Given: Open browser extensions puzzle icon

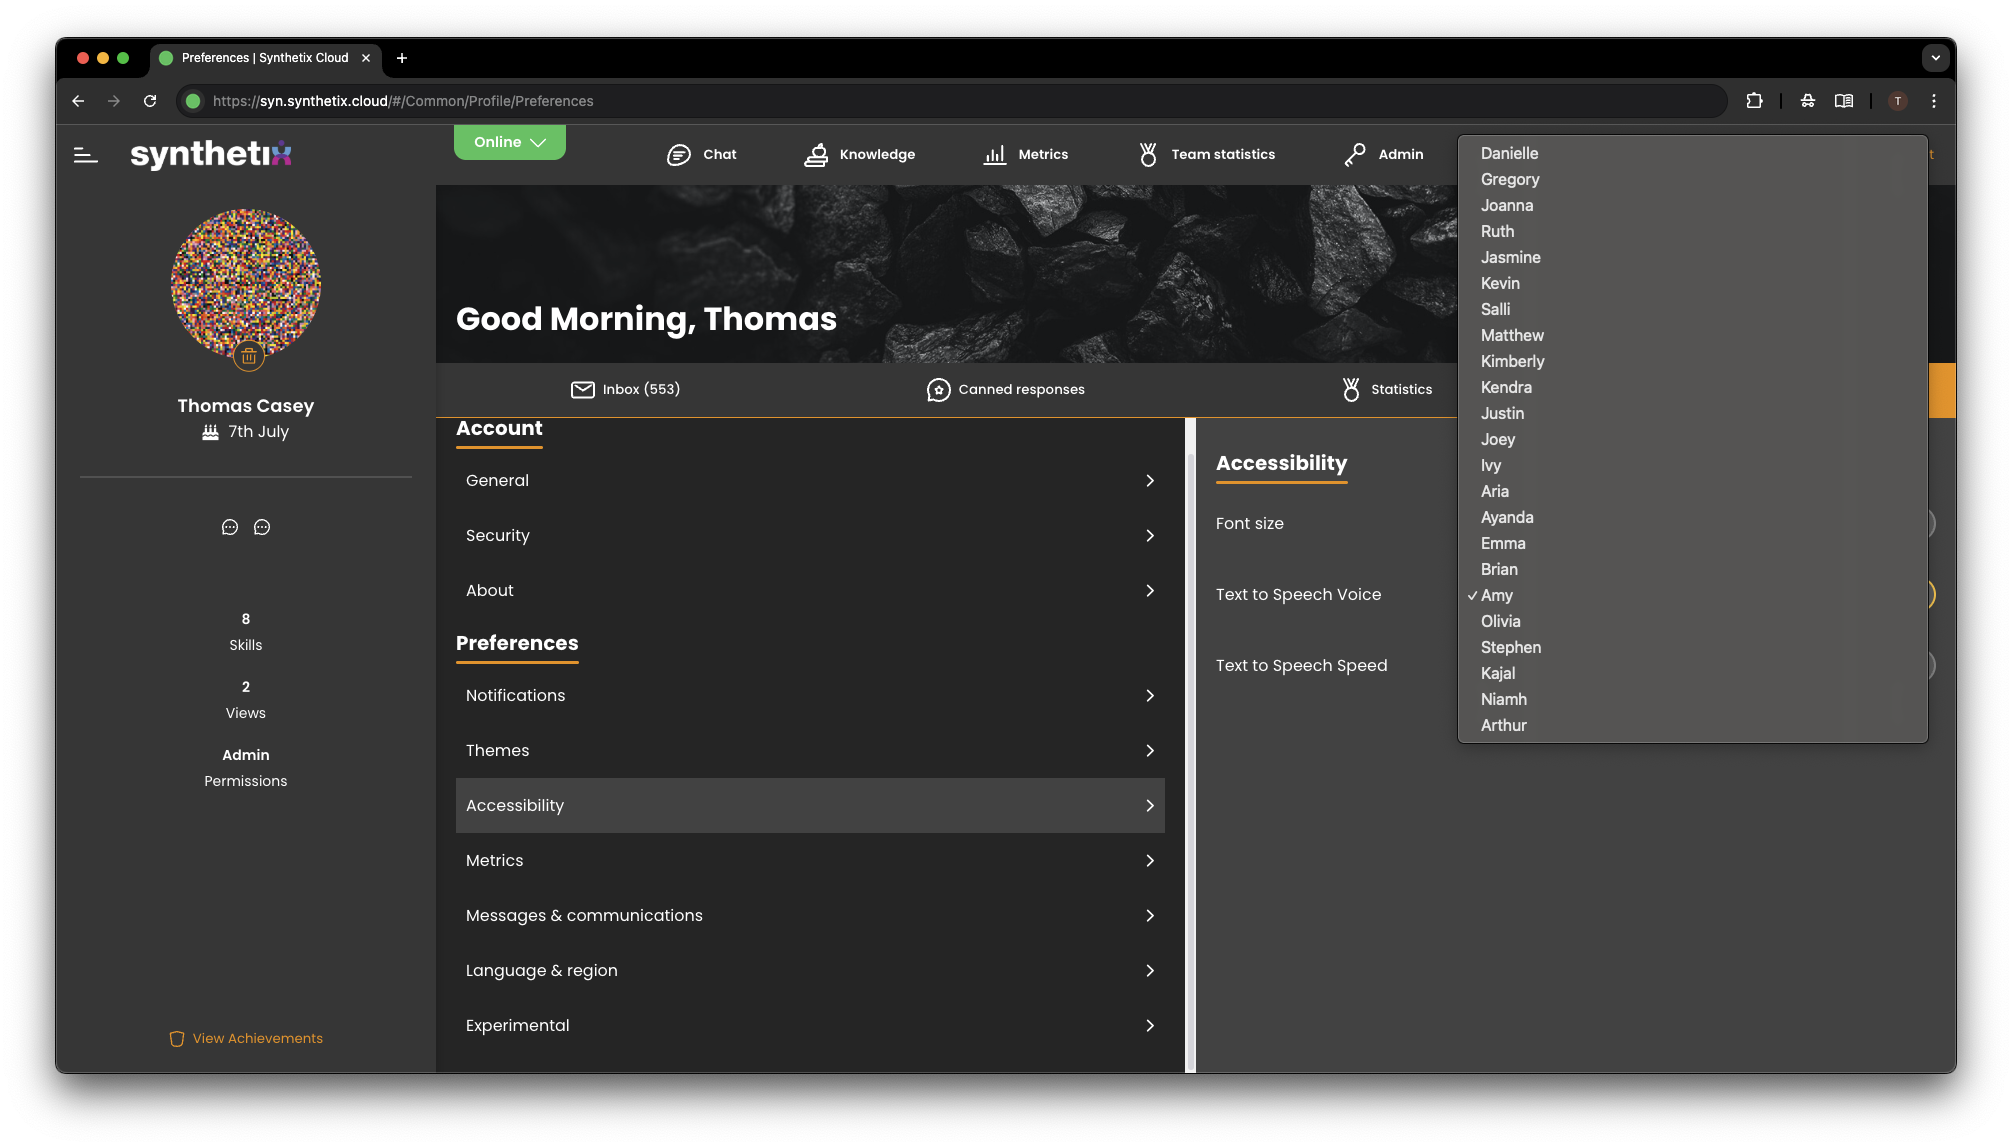Looking at the screenshot, I should click(1754, 101).
